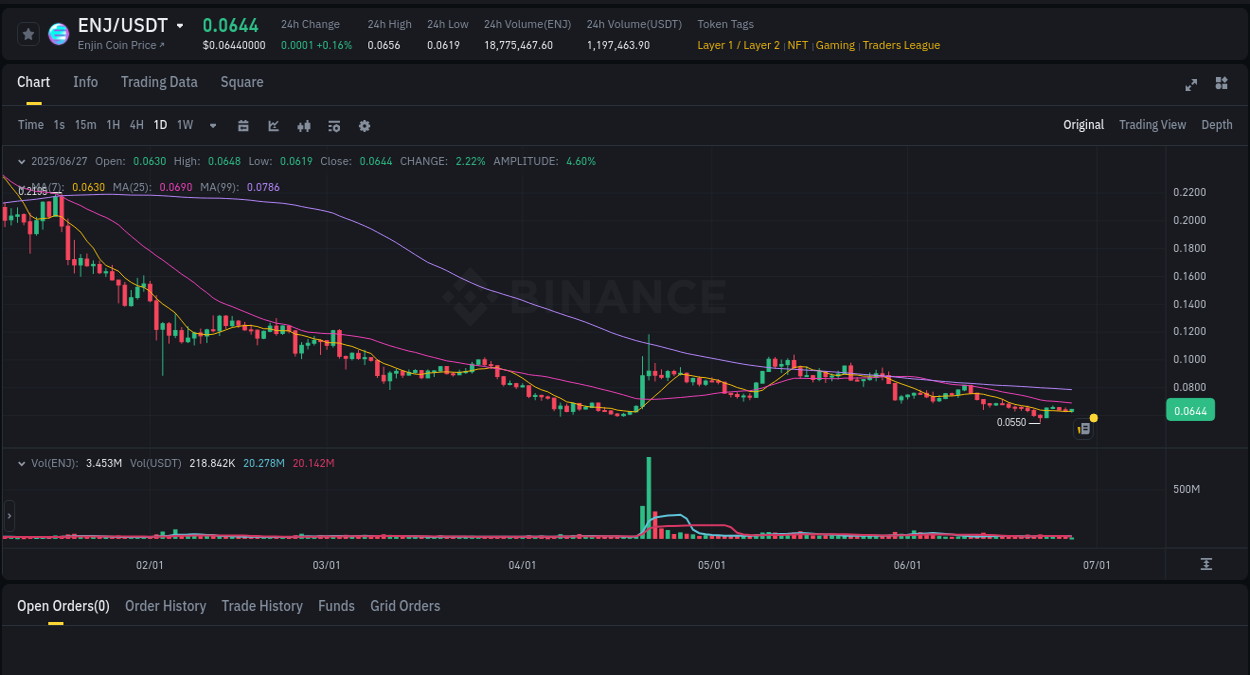Expand the chart to fullscreen with arrows icon
1250x675 pixels.
(1191, 85)
